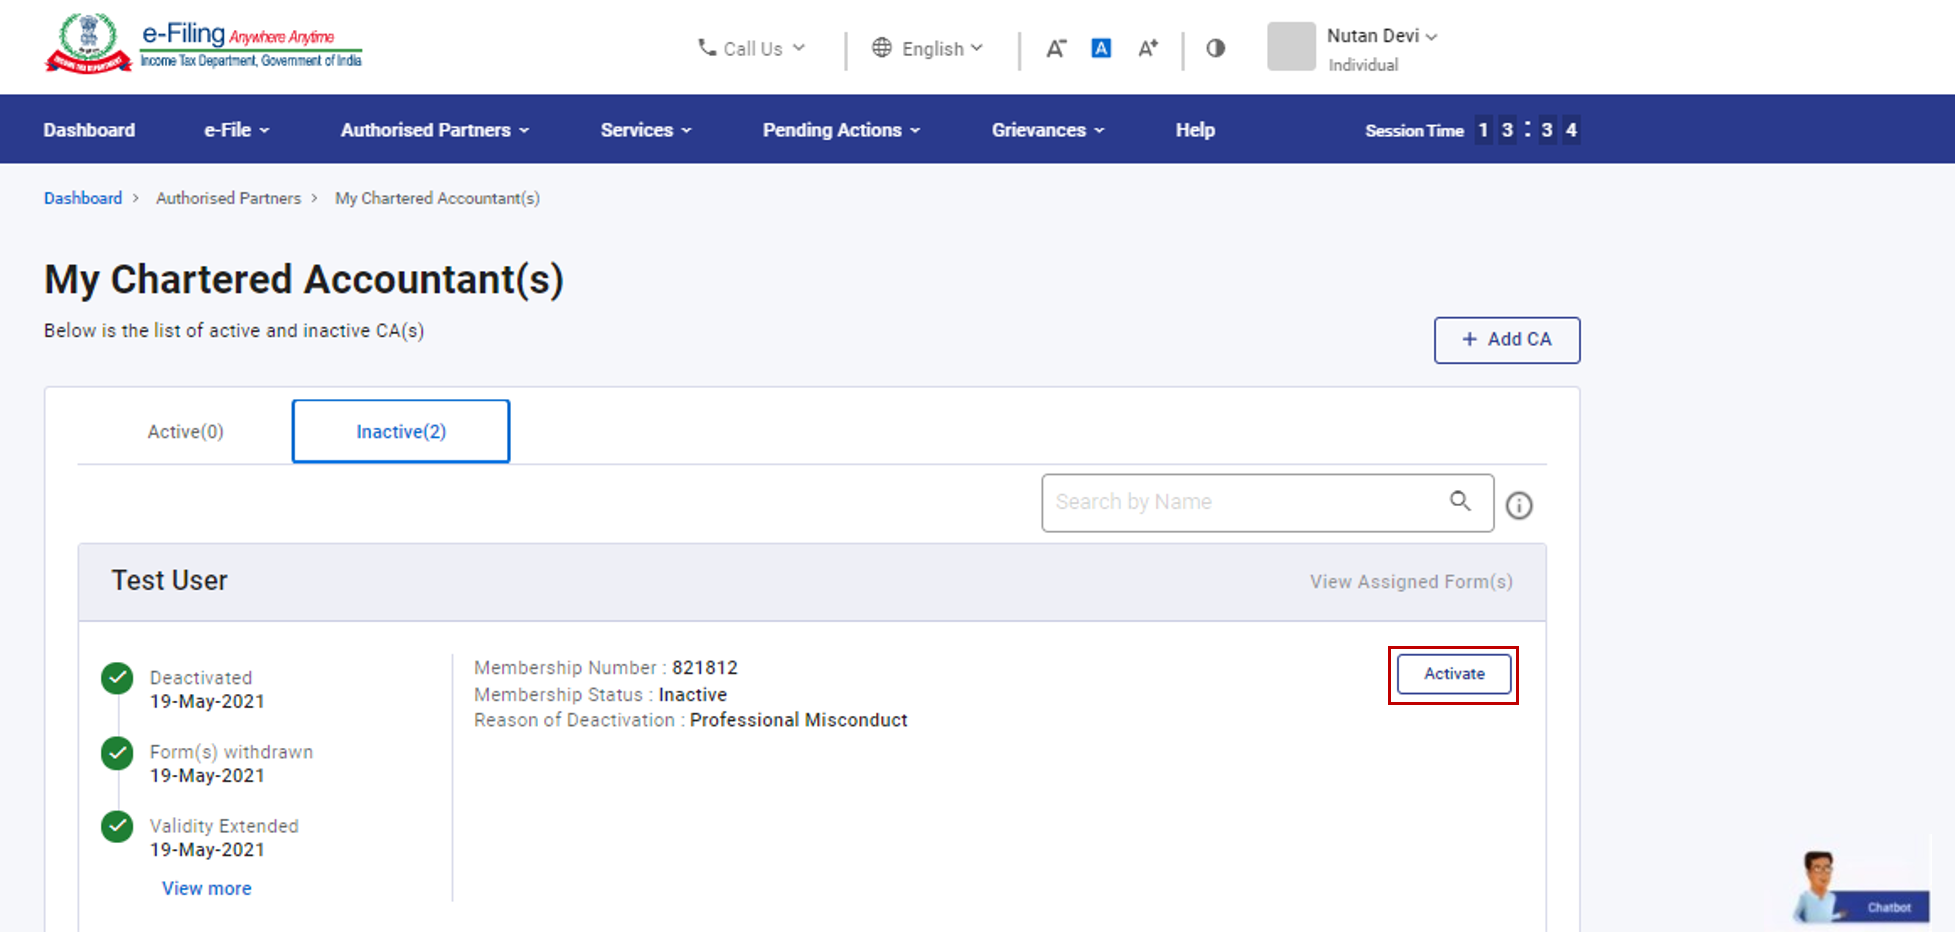Increase font size with A+ icon

pos(1148,48)
